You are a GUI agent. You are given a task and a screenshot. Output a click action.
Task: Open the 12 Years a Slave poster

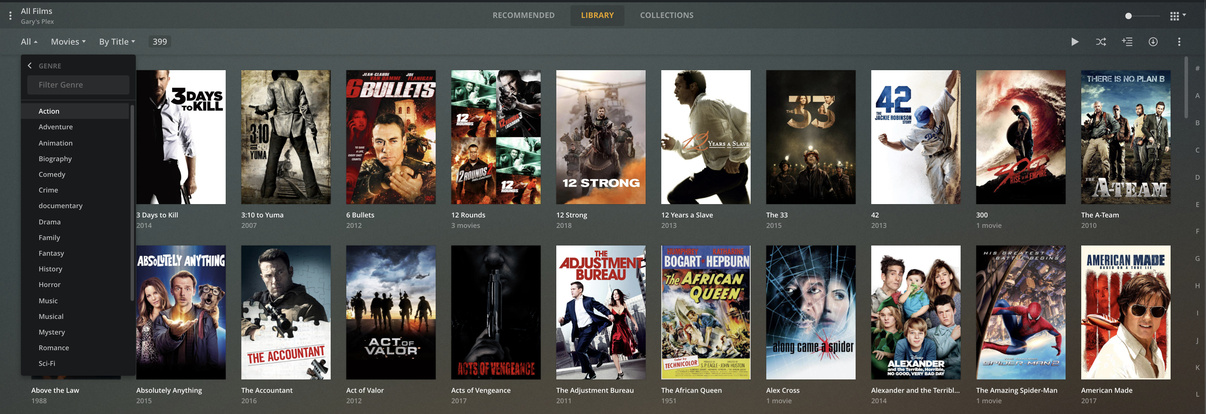(706, 137)
